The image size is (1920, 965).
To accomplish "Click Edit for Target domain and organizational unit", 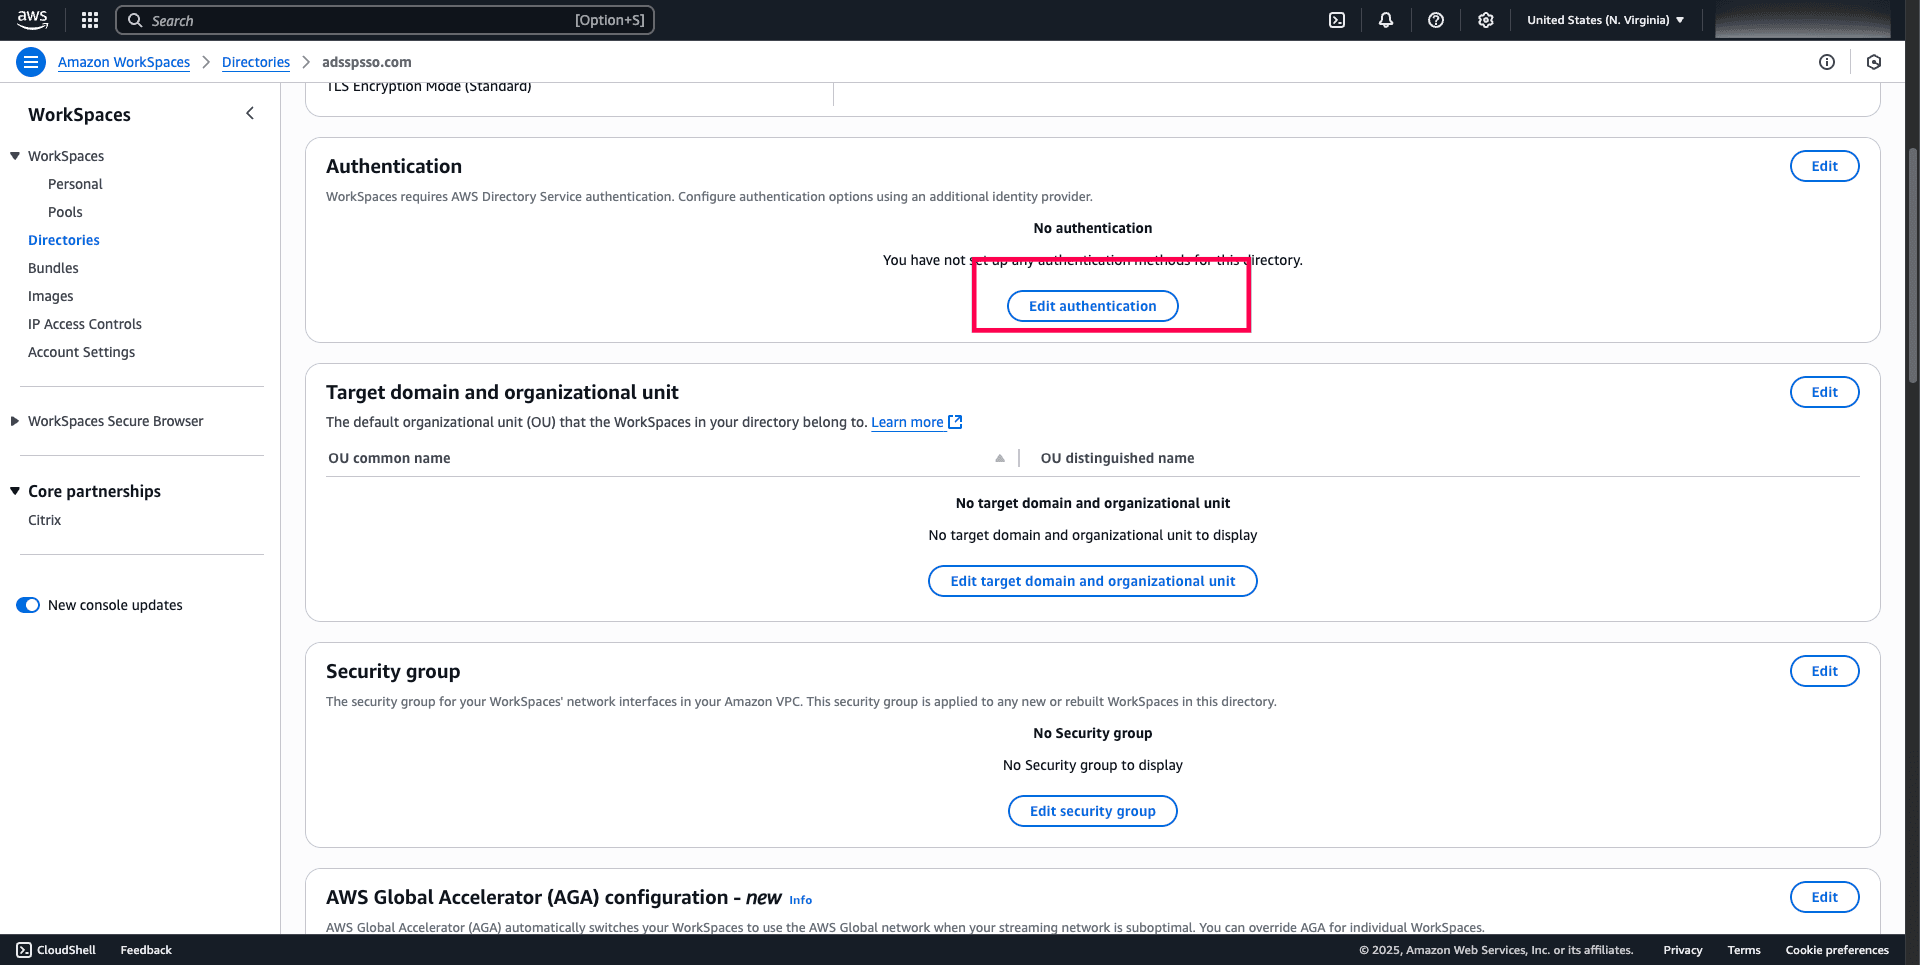I will pyautogui.click(x=1824, y=392).
